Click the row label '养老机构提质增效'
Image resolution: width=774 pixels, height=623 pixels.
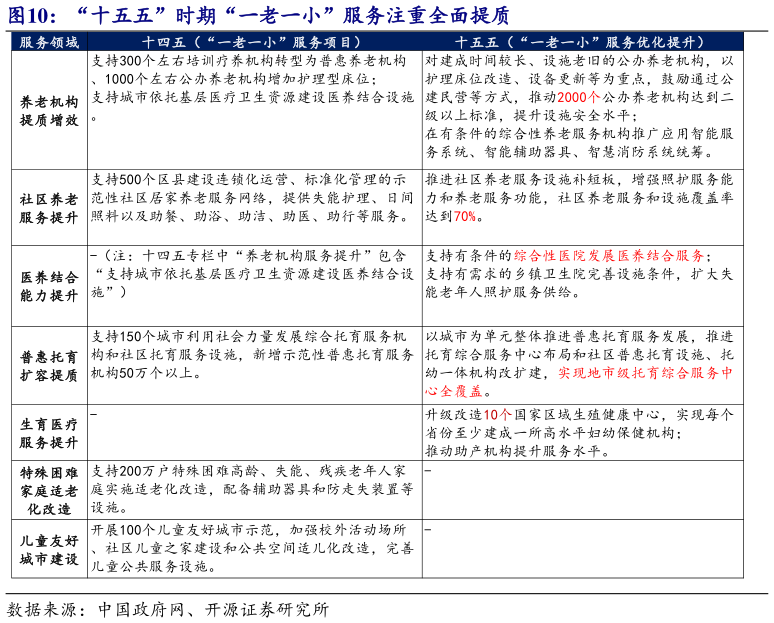click(x=49, y=111)
